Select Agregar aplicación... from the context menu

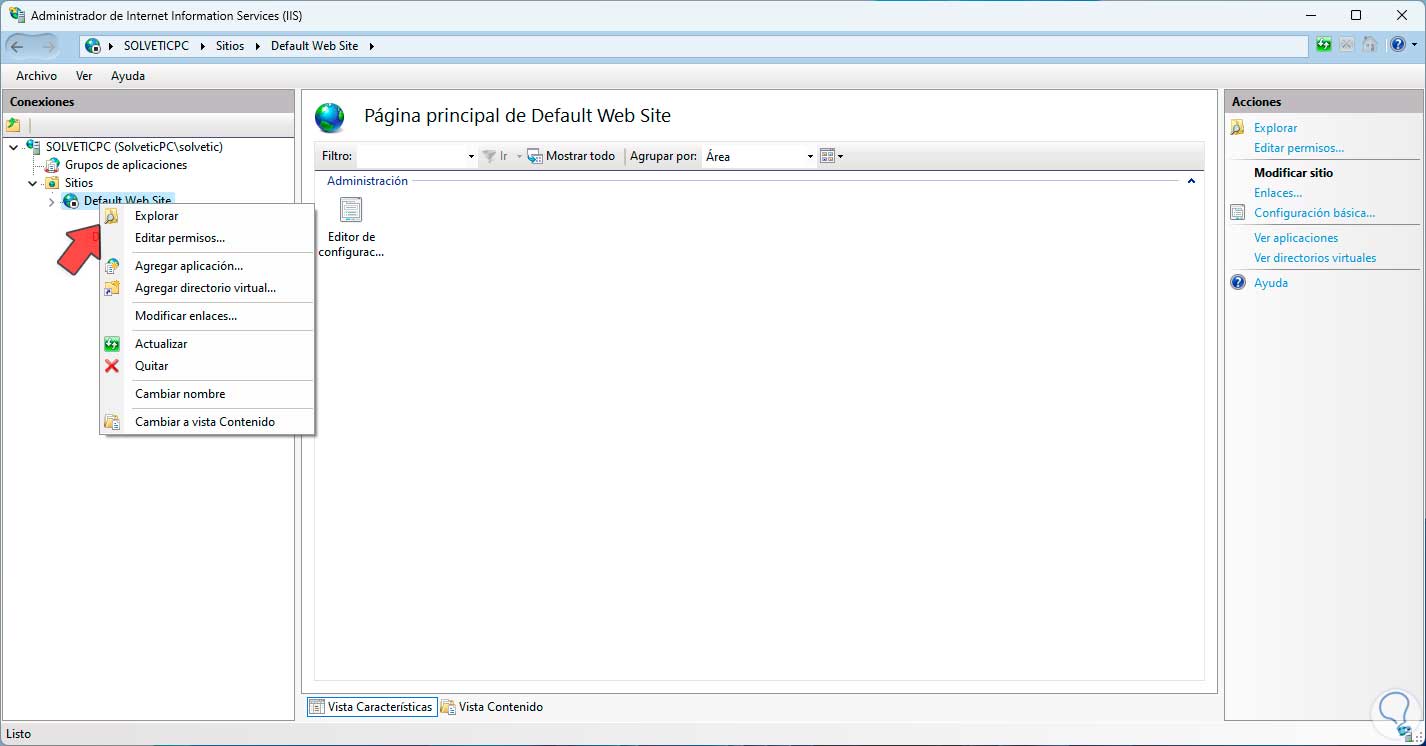208,266
